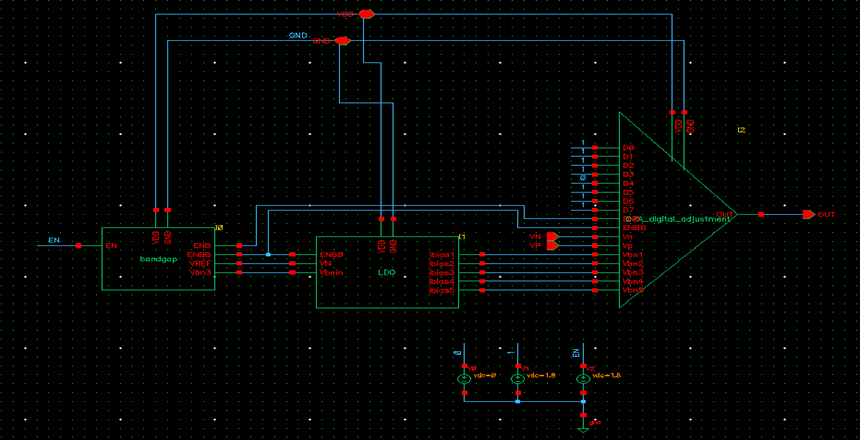
Task: Click the OUT output pin
Action: [808, 214]
